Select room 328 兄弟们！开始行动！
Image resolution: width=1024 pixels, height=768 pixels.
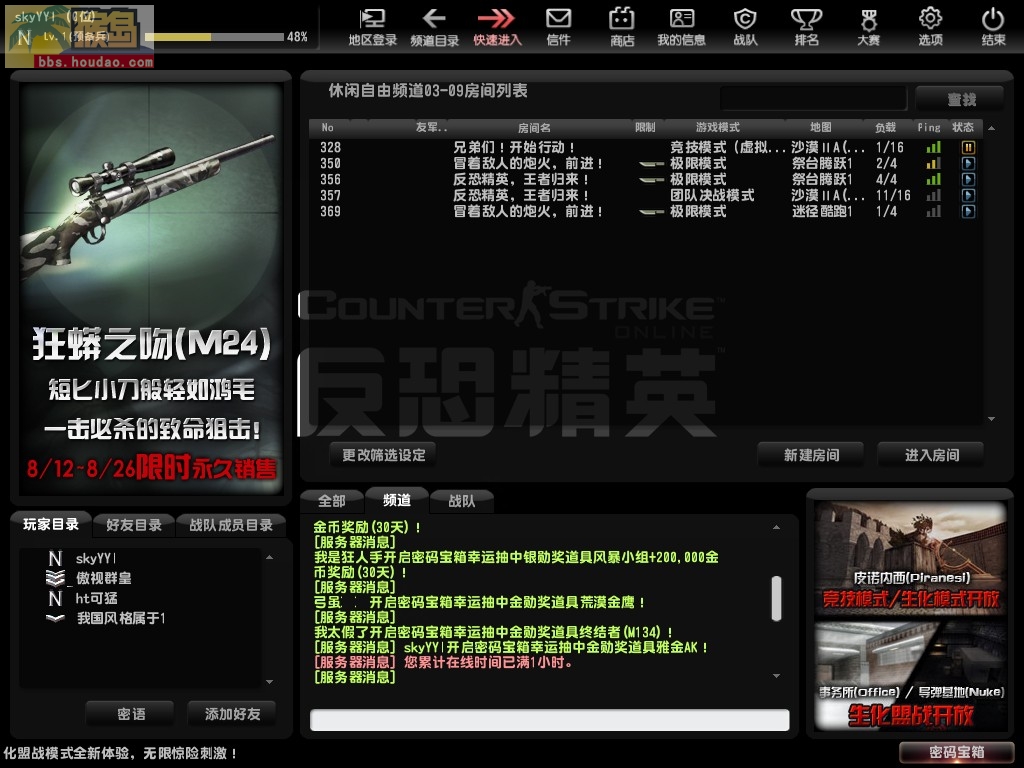647,148
